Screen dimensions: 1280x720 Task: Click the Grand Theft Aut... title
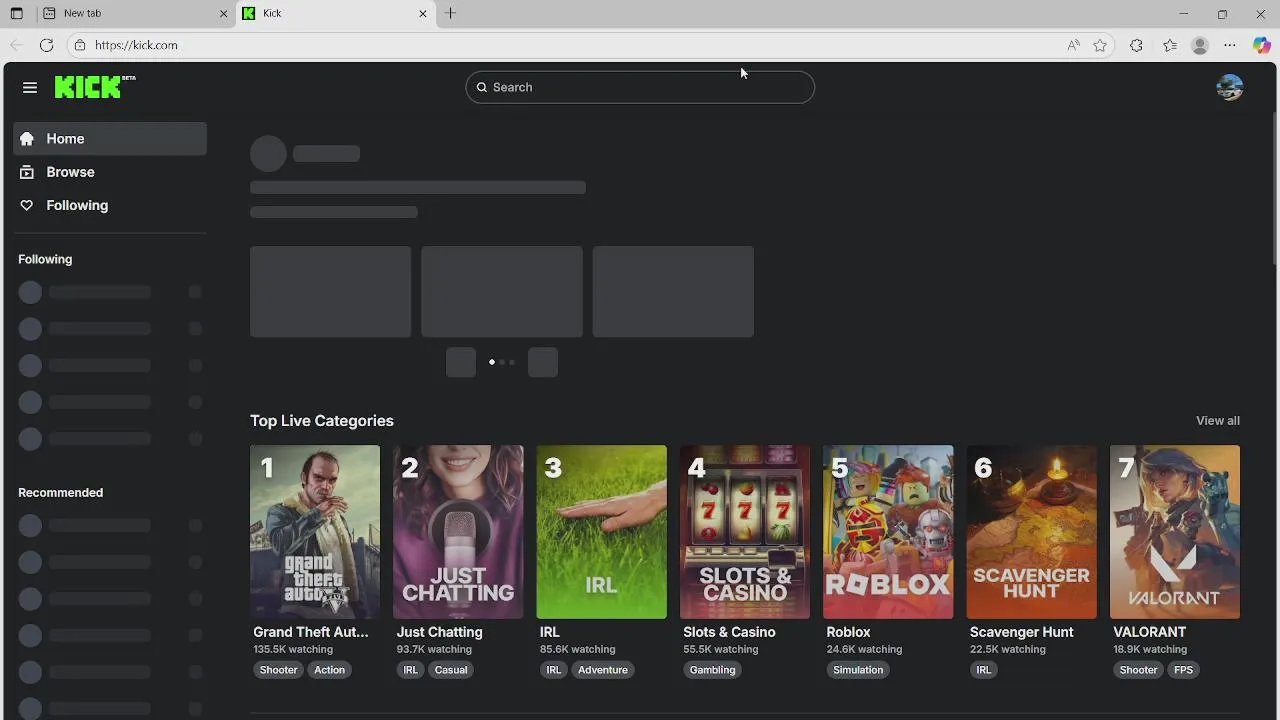pyautogui.click(x=311, y=632)
